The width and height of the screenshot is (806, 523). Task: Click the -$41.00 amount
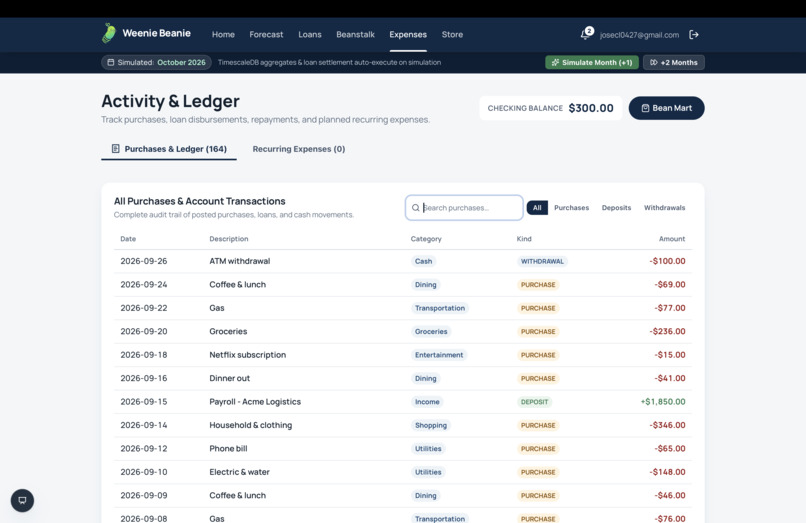tap(670, 378)
